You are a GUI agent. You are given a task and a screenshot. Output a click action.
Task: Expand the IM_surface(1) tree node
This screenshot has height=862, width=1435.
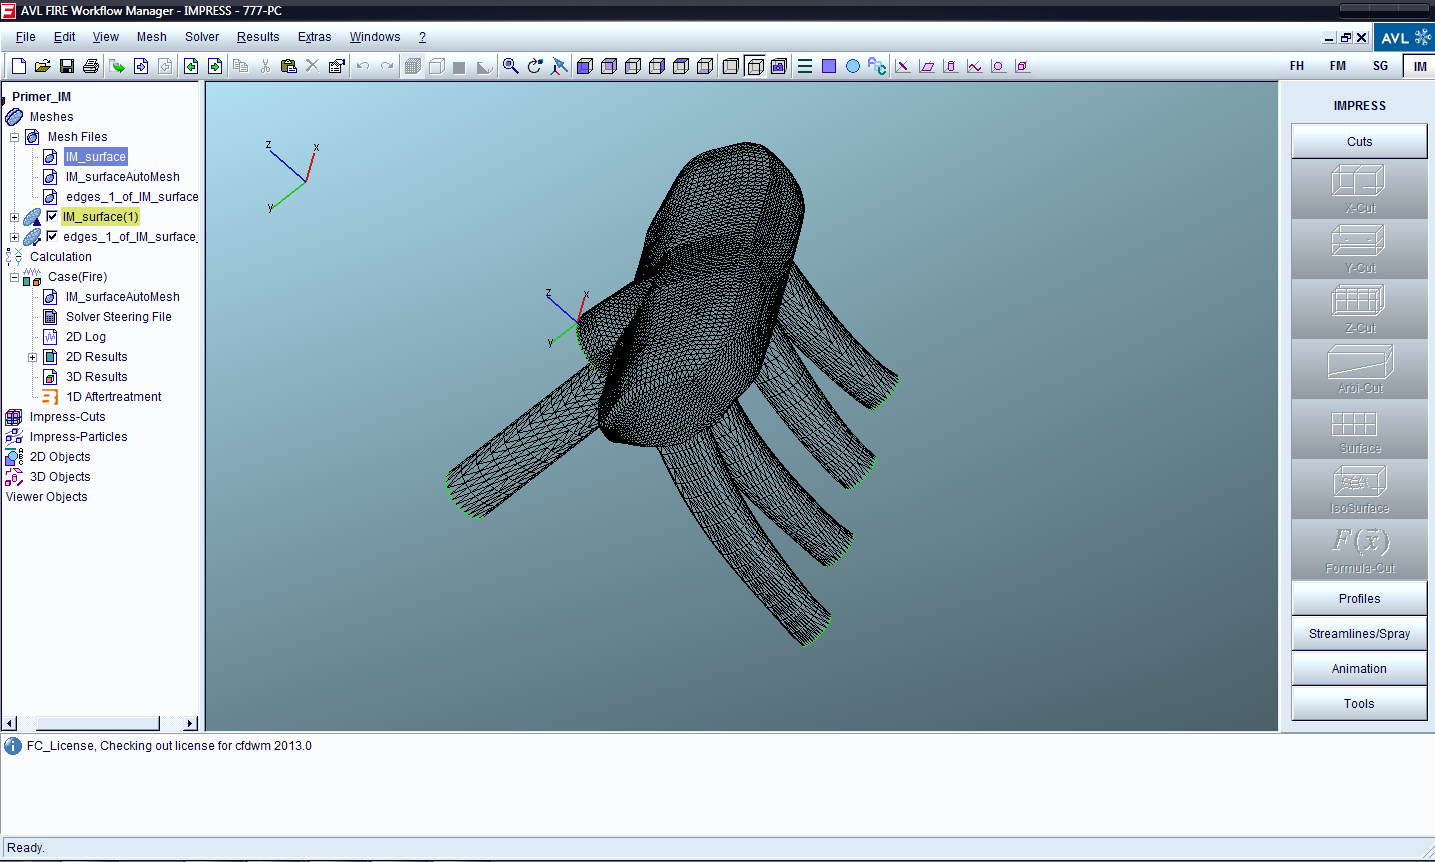[x=14, y=217]
